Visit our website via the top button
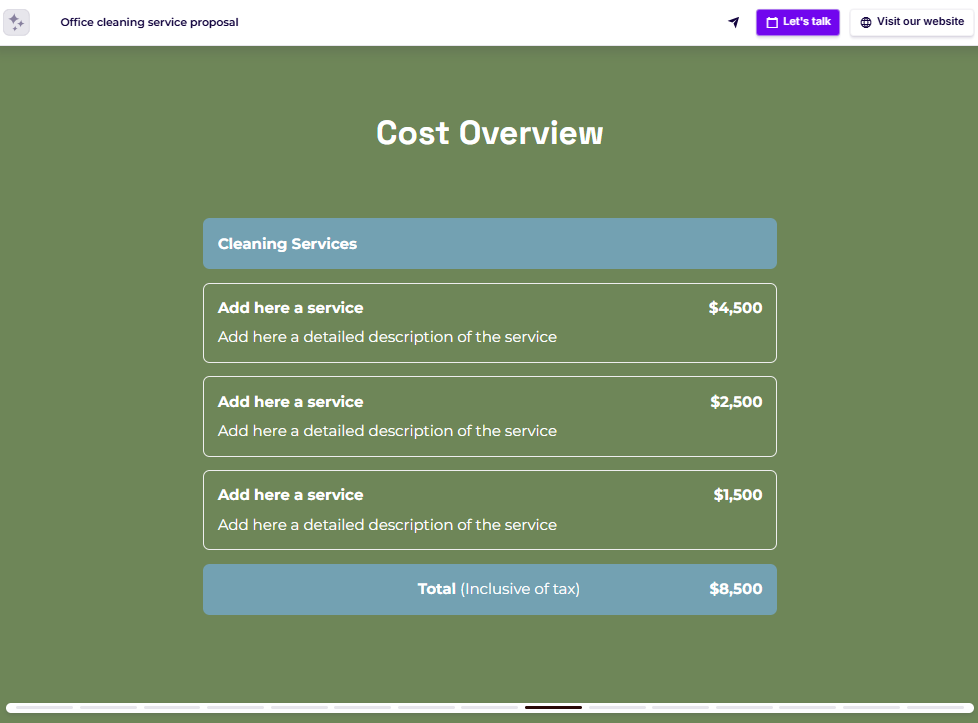This screenshot has width=978, height=723. pyautogui.click(x=910, y=22)
